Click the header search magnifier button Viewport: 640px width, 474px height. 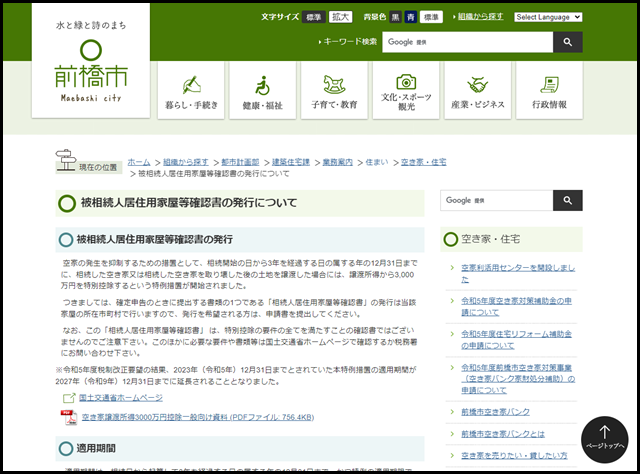click(x=567, y=41)
